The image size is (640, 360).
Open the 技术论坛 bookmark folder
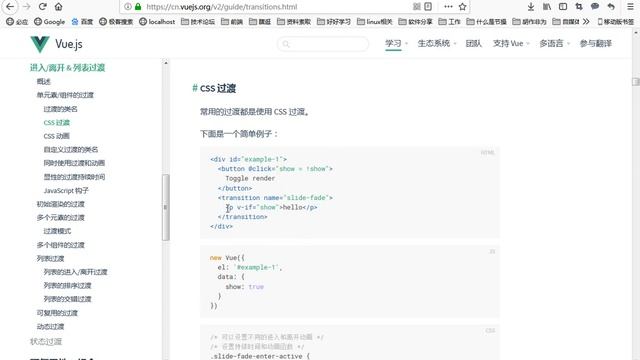point(198,22)
